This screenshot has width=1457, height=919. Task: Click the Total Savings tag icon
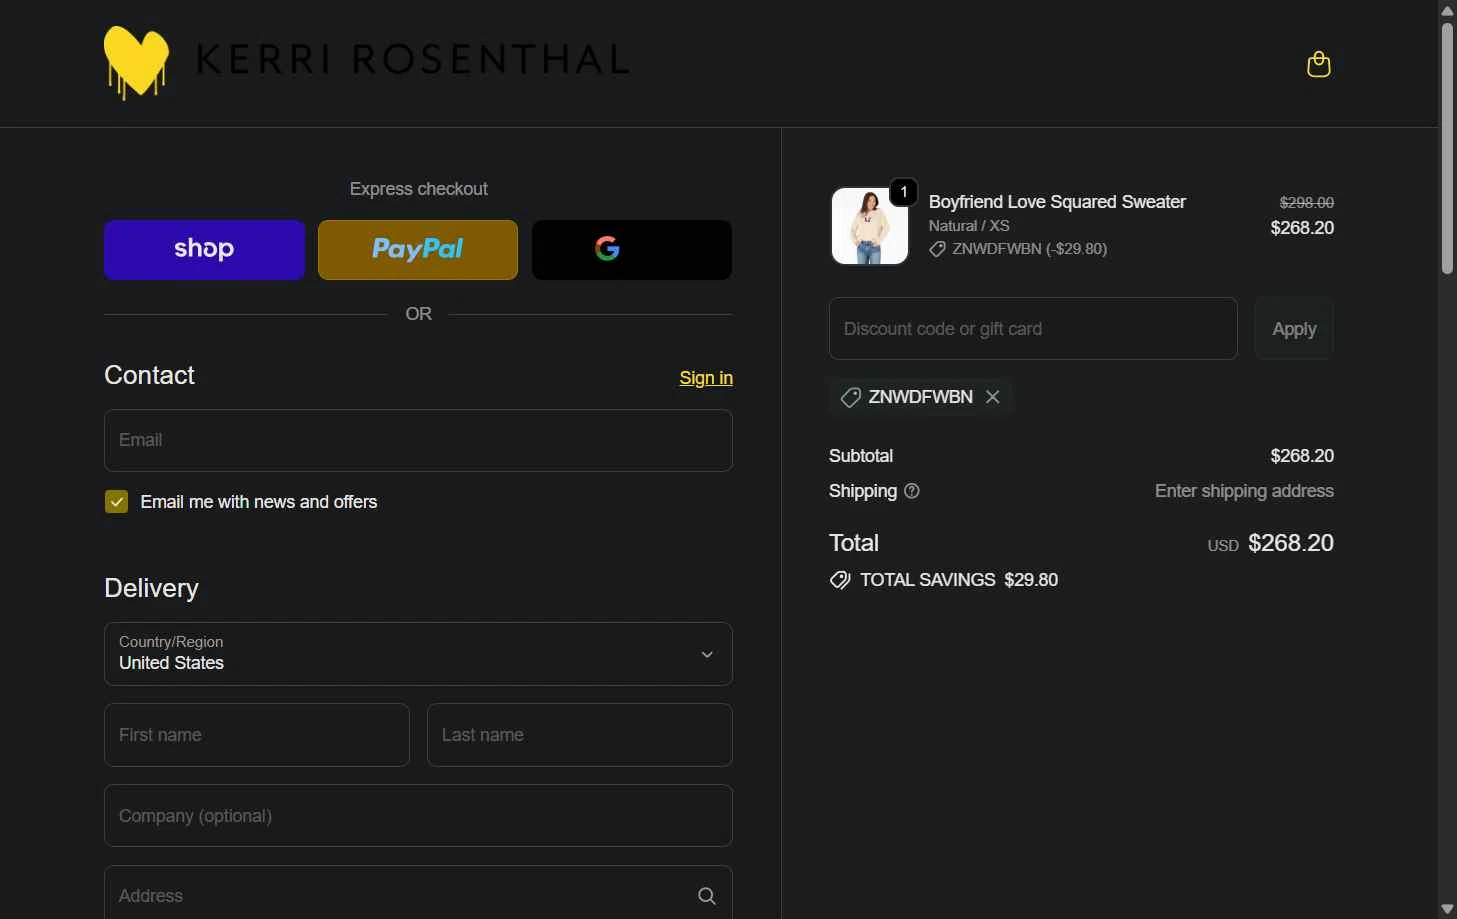[840, 580]
